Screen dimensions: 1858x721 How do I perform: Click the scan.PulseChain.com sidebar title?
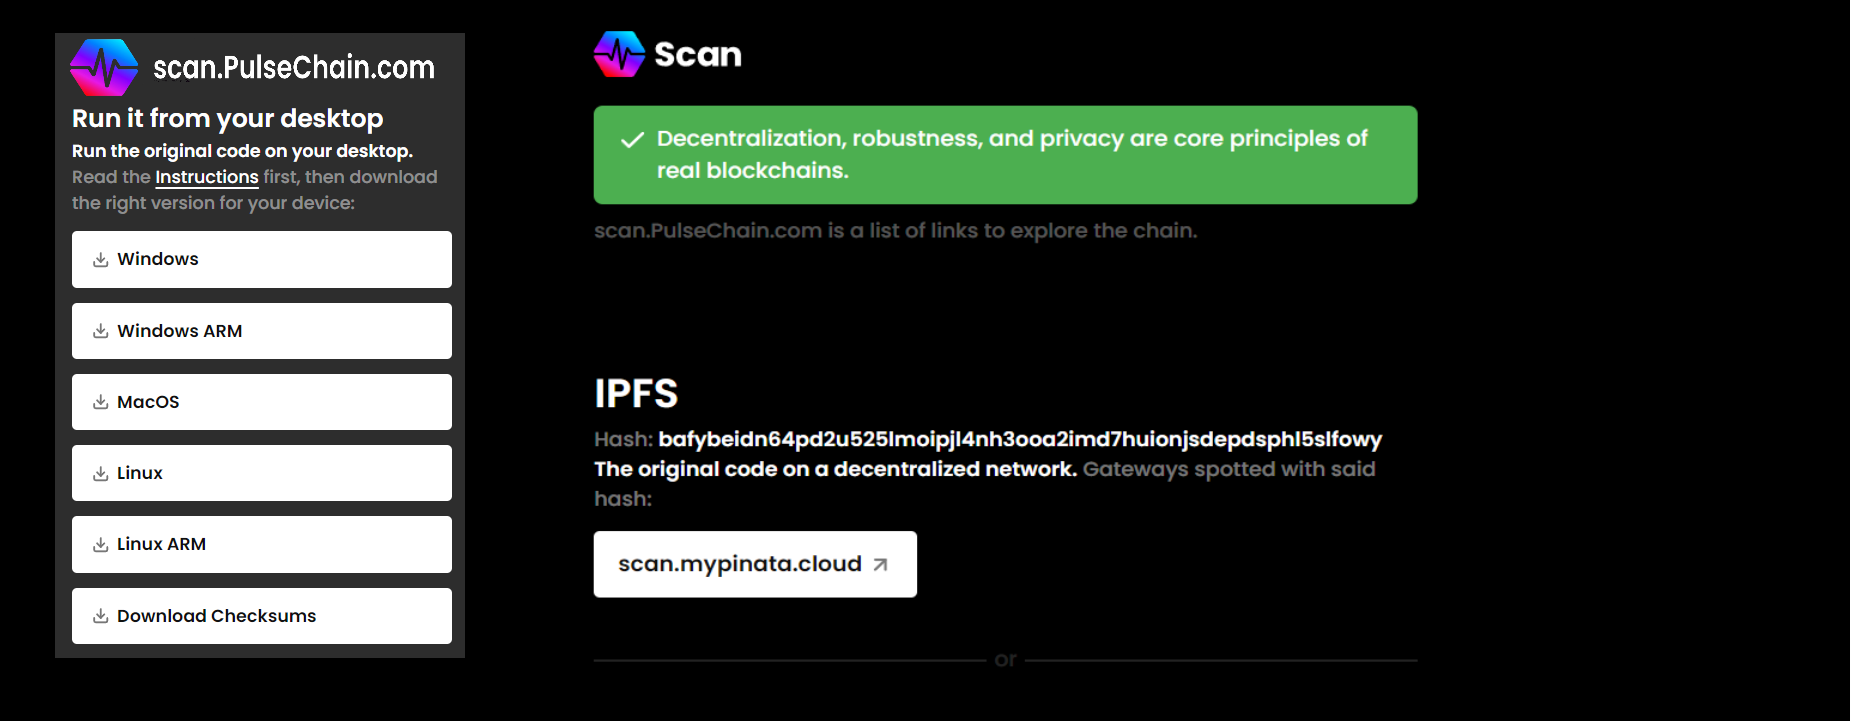(294, 67)
